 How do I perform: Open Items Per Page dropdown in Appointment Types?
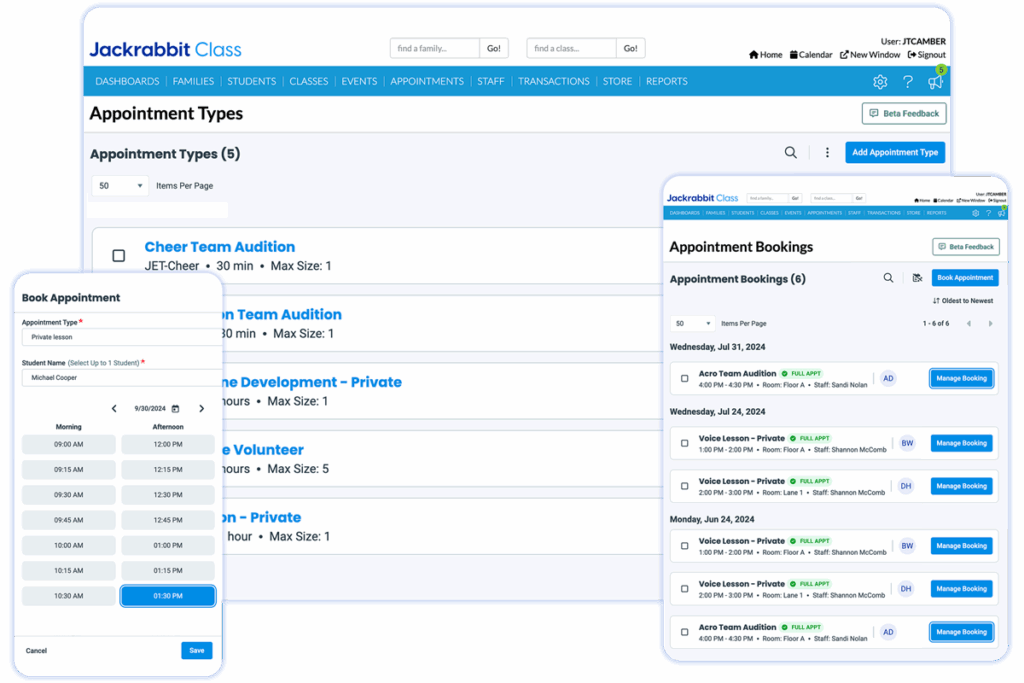120,186
